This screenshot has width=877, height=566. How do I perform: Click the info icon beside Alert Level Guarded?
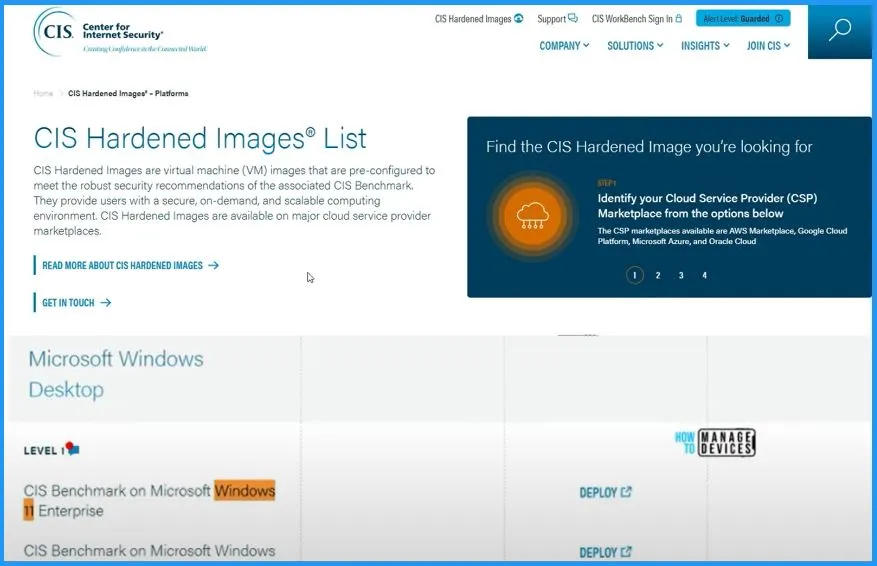pos(779,18)
